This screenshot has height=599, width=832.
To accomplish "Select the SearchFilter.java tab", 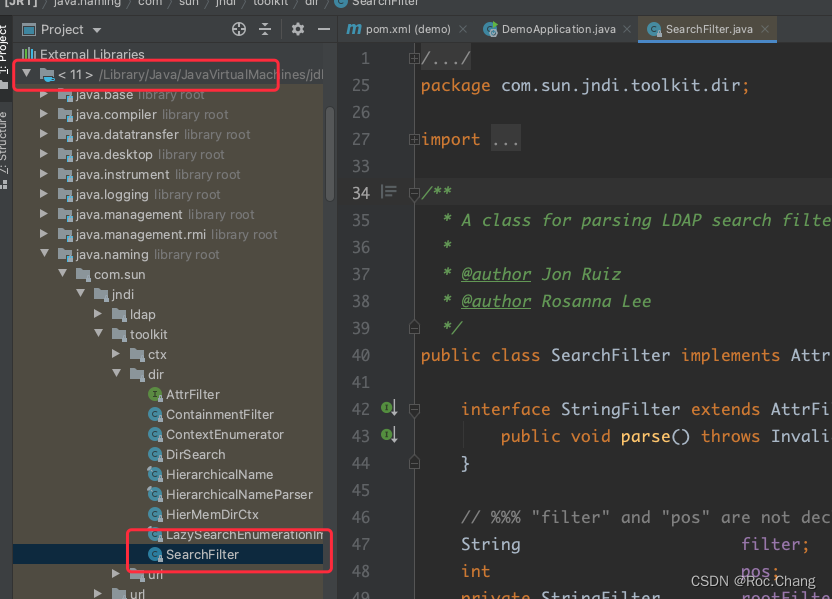I will (x=709, y=29).
